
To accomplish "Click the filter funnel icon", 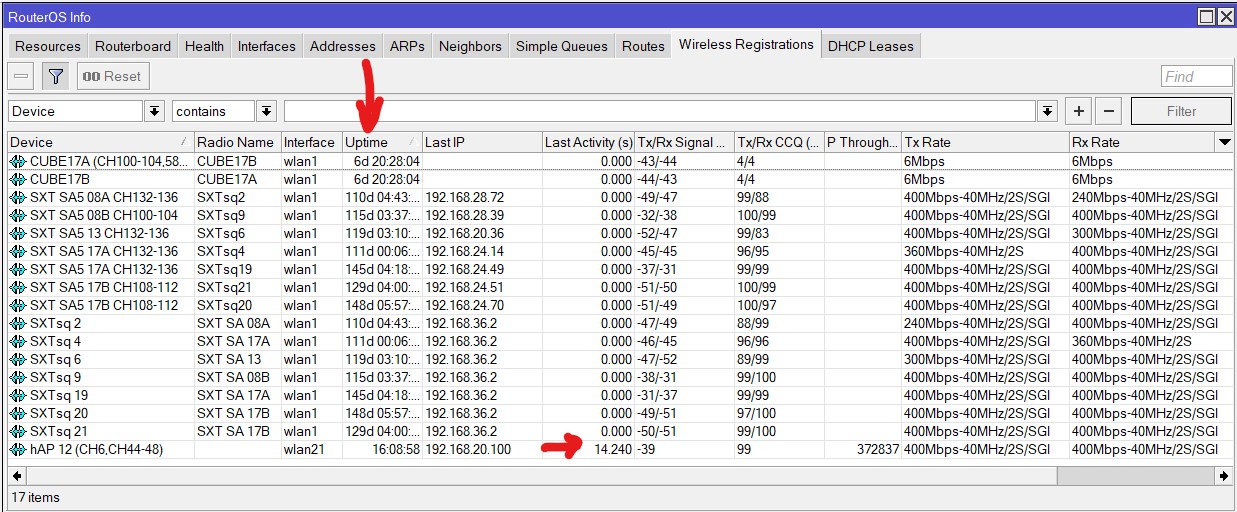I will [56, 76].
